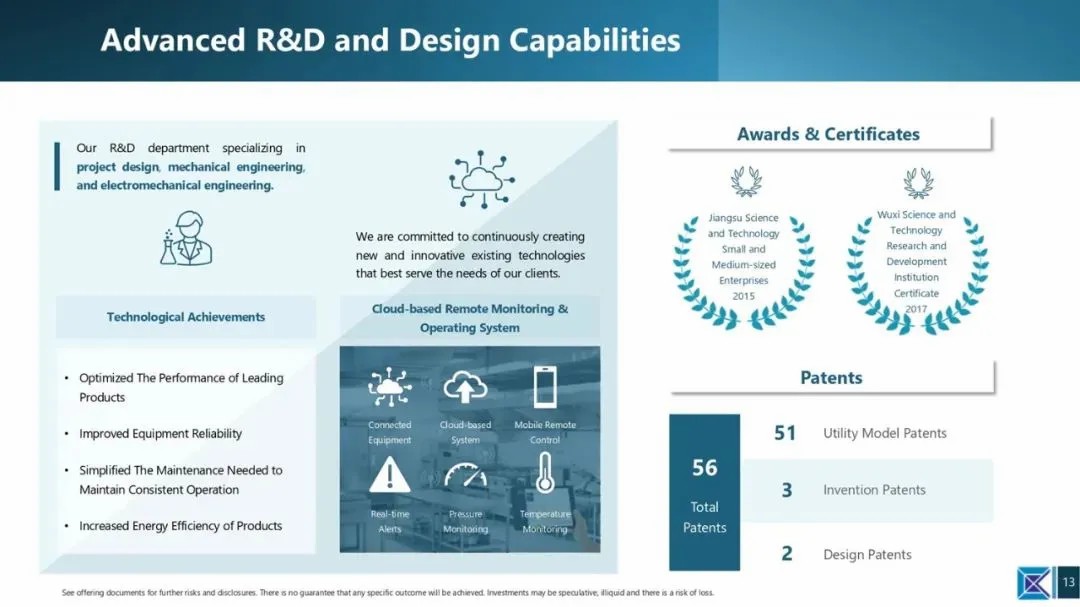Click the Increased Energy Efficiency of Products bullet
1080x607 pixels.
coord(180,526)
